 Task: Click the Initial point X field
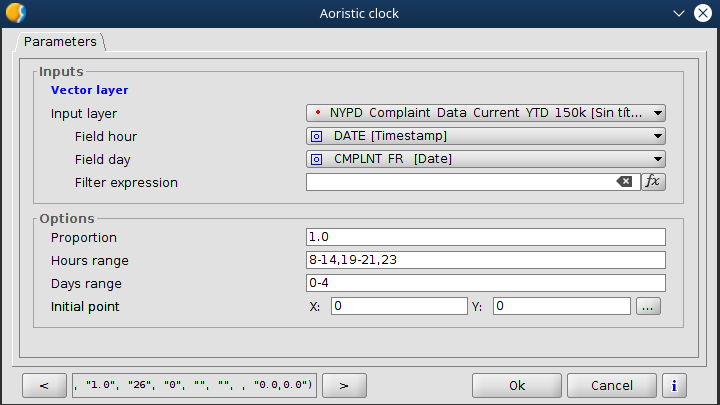tap(398, 306)
